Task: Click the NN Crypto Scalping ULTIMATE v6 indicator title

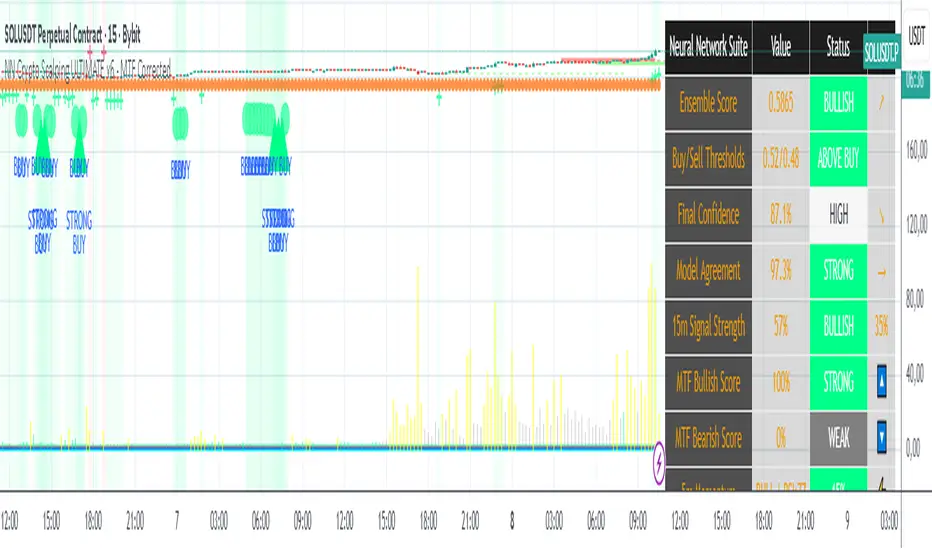Action: click(87, 70)
